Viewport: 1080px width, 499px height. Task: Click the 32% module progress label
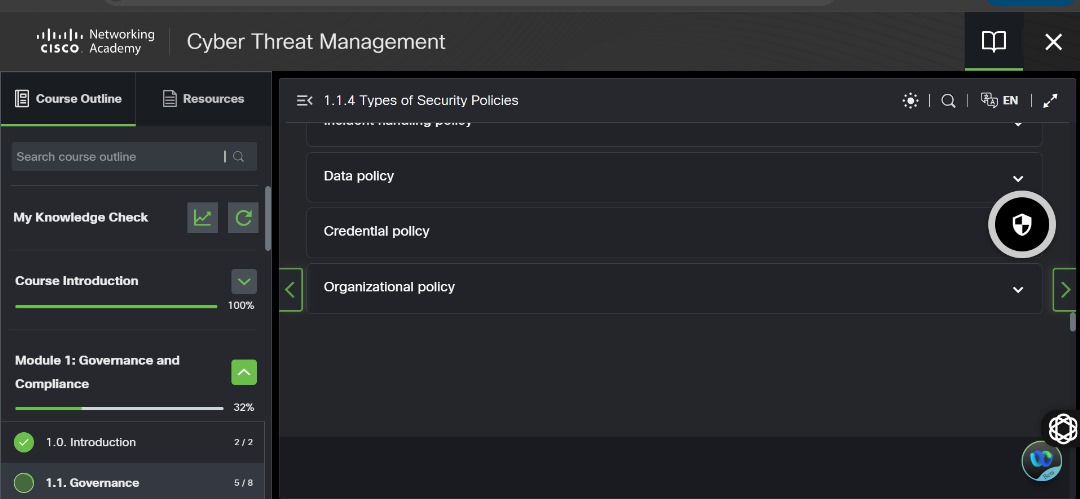[x=244, y=407]
